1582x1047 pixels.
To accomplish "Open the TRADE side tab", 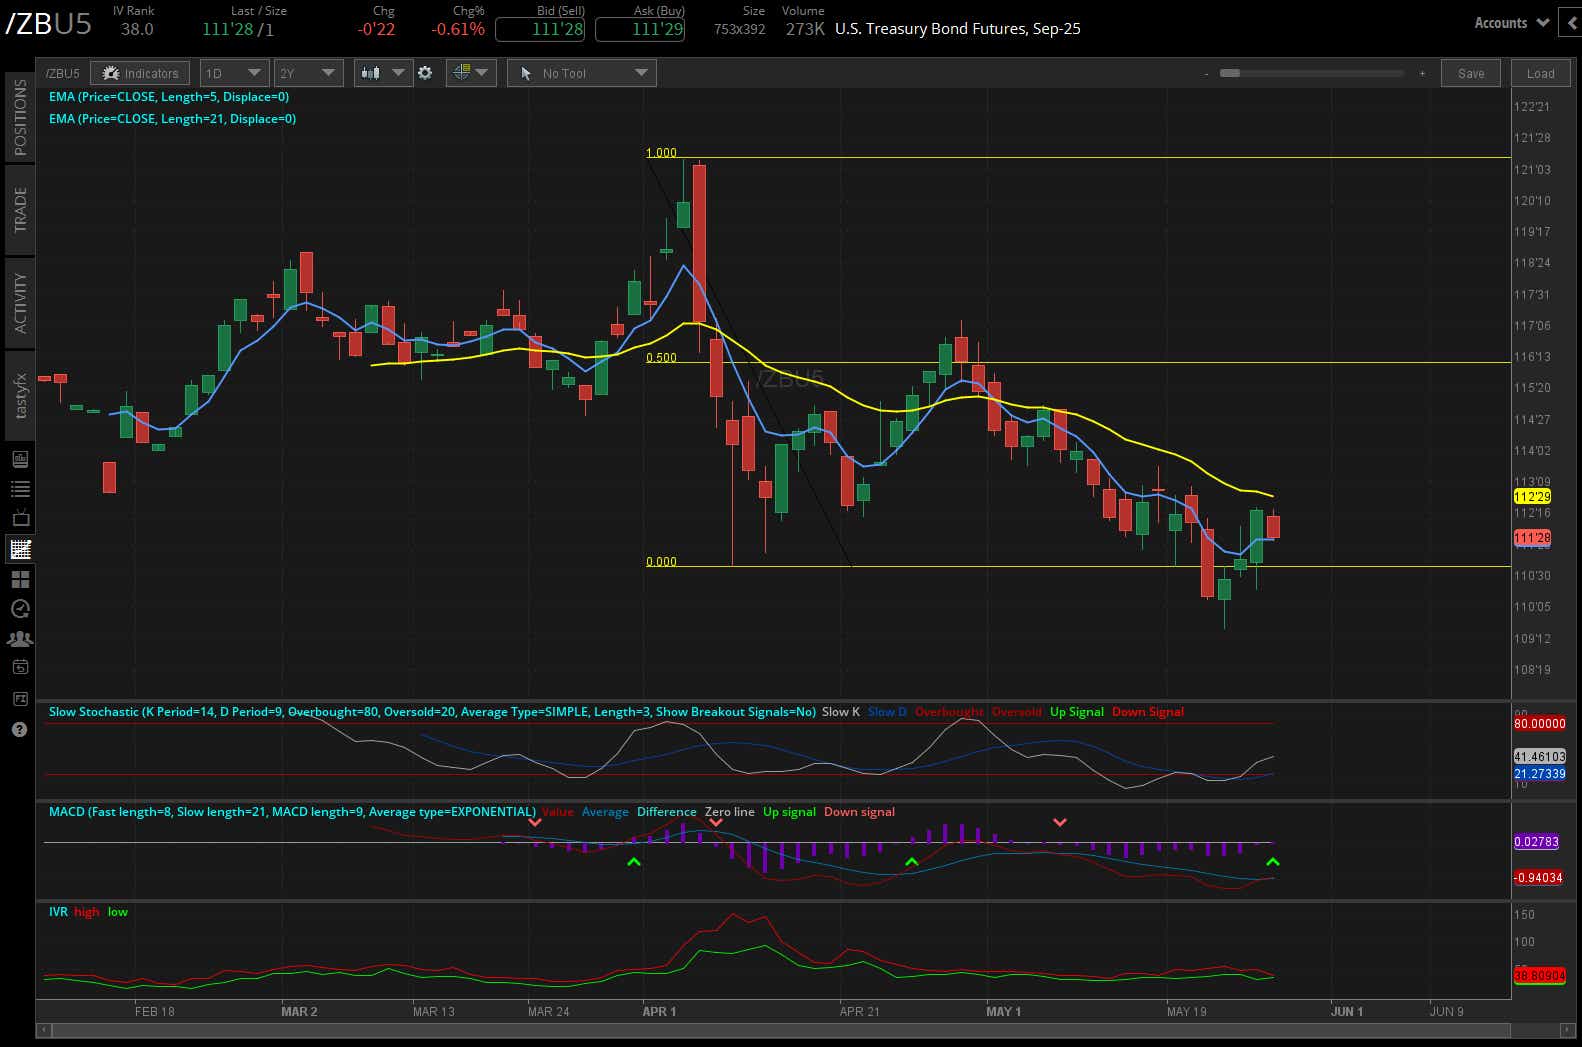I will (x=20, y=209).
